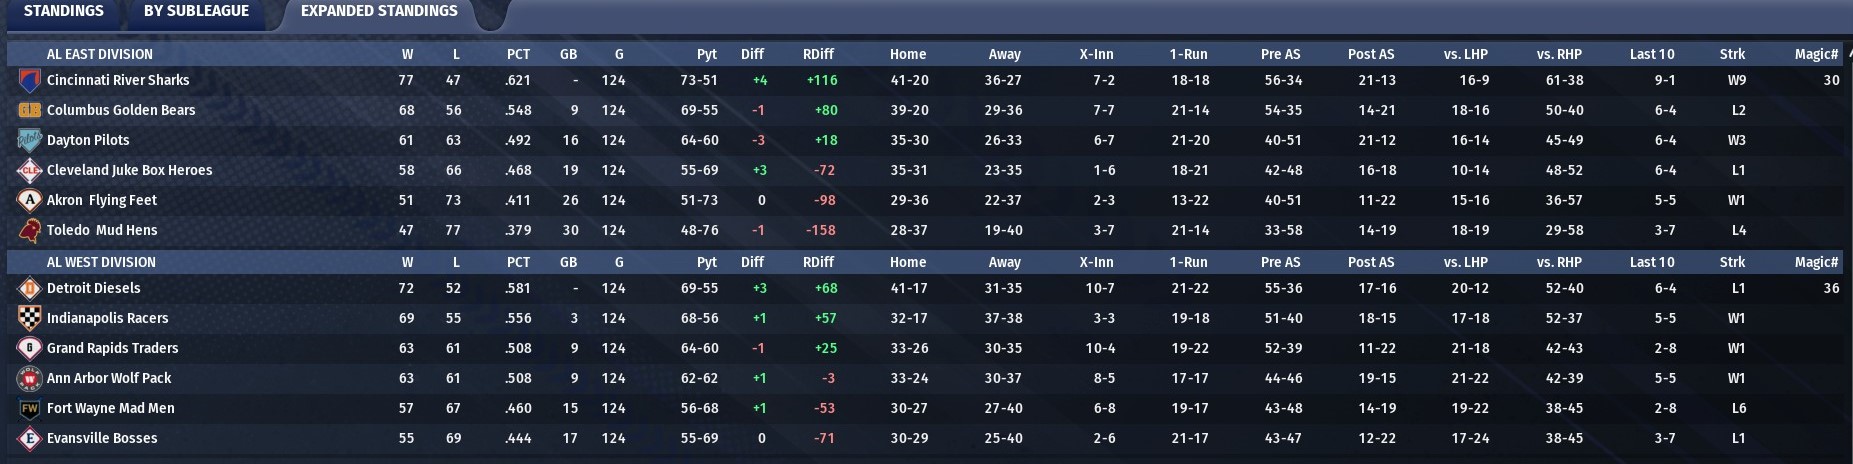Sort AL East by 1-Run column
Viewport: 1853px width, 464px height.
1188,54
